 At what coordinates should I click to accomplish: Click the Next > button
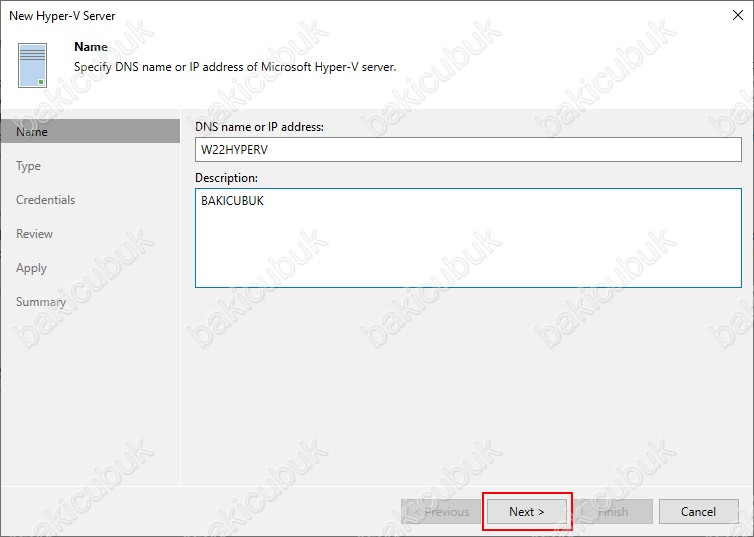527,512
